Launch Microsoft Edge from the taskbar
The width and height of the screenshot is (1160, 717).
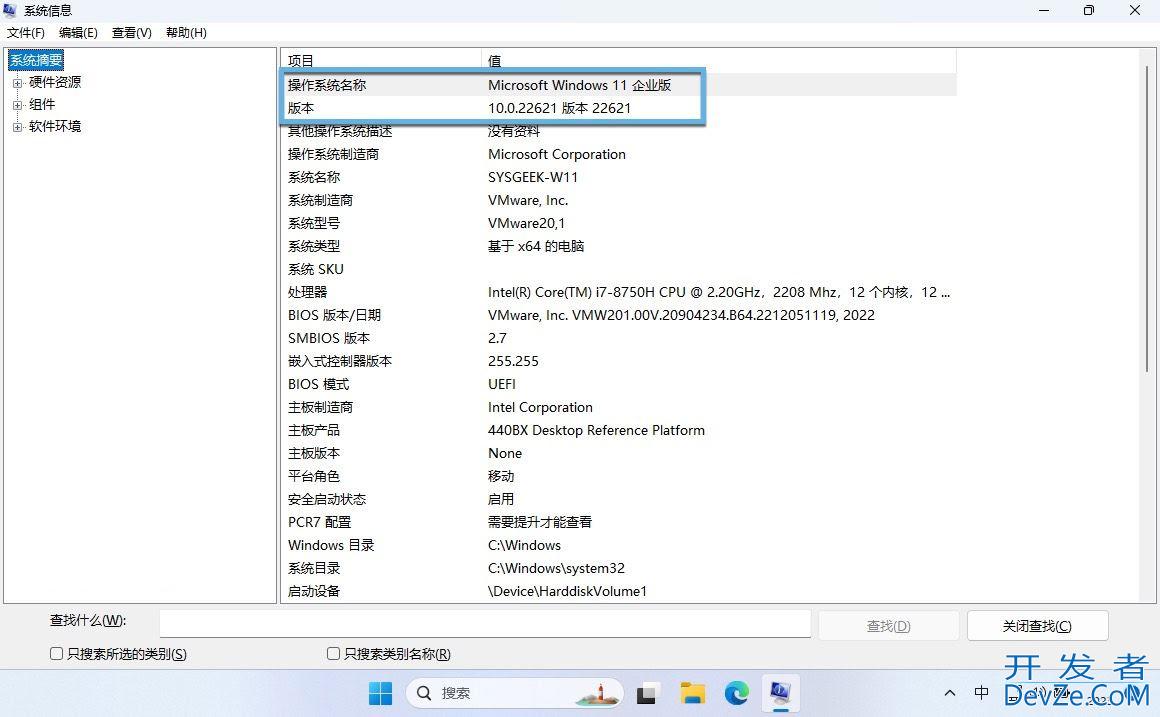point(737,693)
